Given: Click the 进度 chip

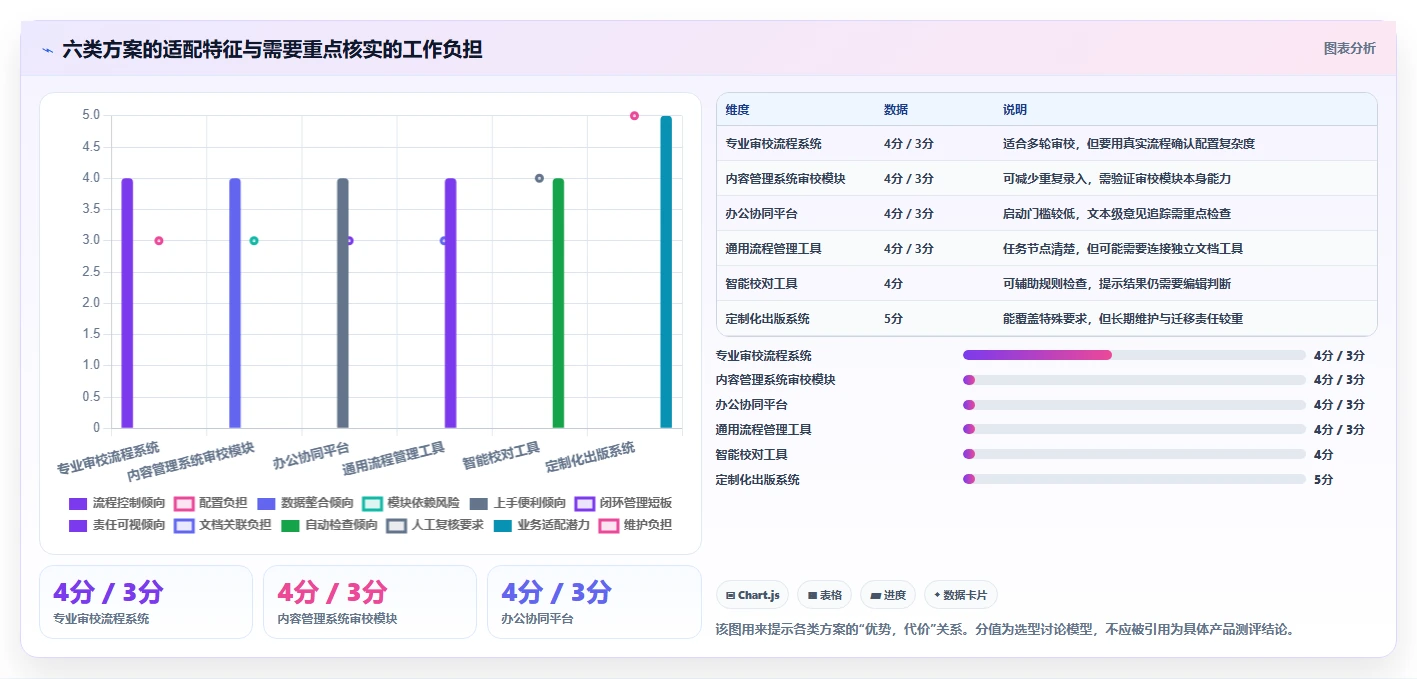Looking at the screenshot, I should coord(888,595).
